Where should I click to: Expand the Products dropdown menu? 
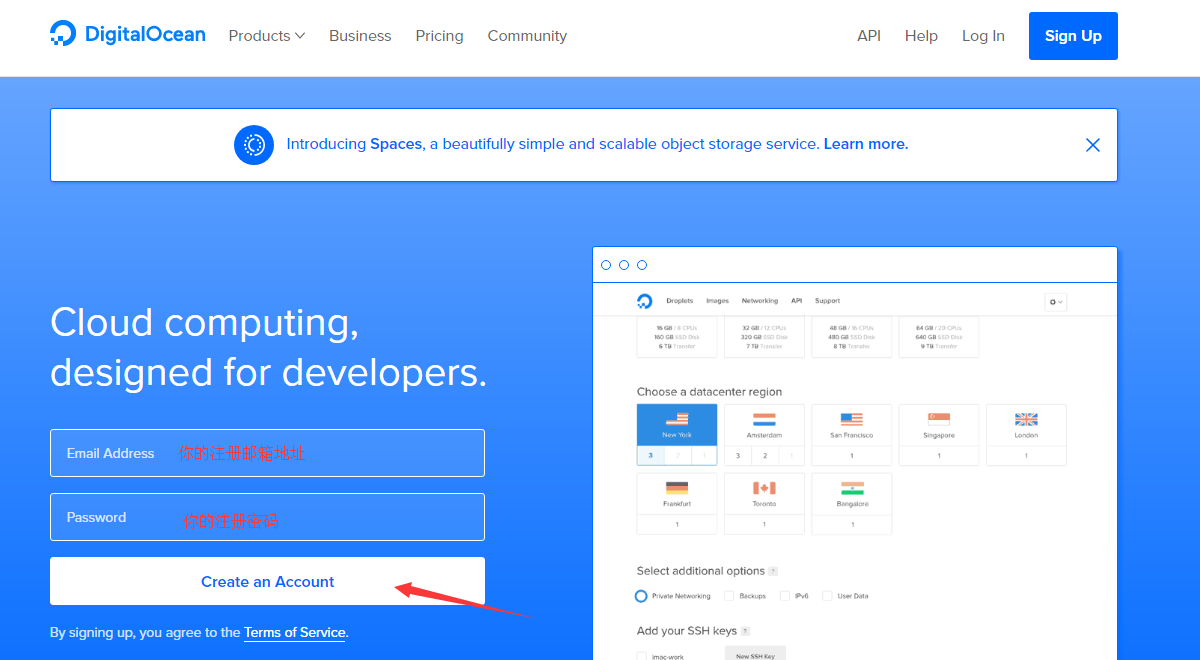coord(266,36)
